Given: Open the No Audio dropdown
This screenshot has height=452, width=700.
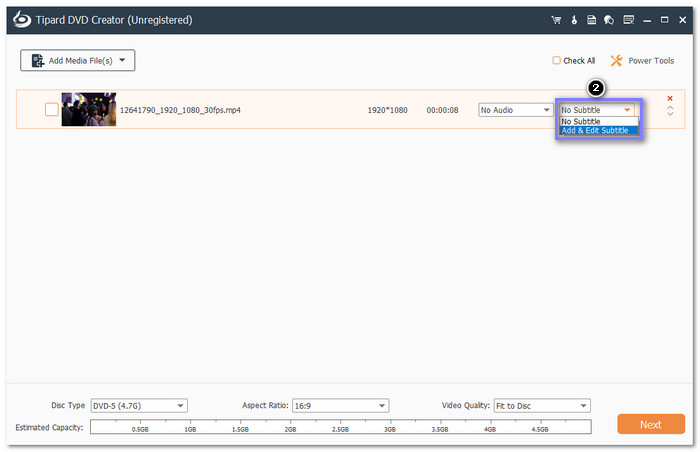Looking at the screenshot, I should (515, 110).
